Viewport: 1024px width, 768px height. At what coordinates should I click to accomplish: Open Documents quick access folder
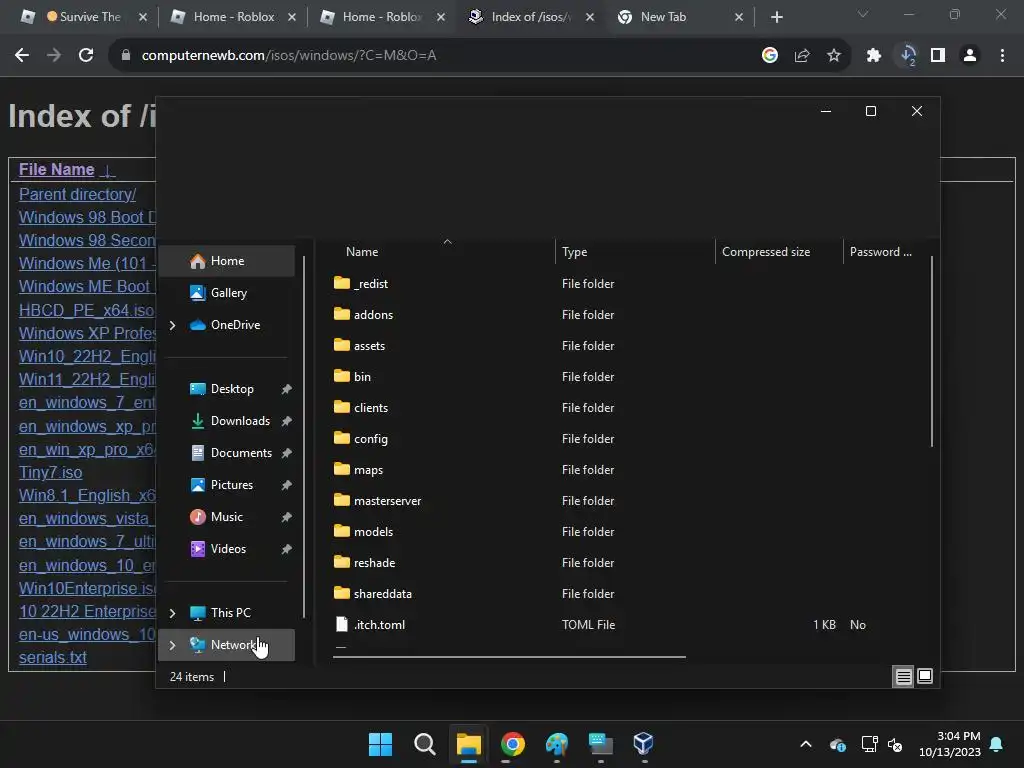(x=227, y=453)
